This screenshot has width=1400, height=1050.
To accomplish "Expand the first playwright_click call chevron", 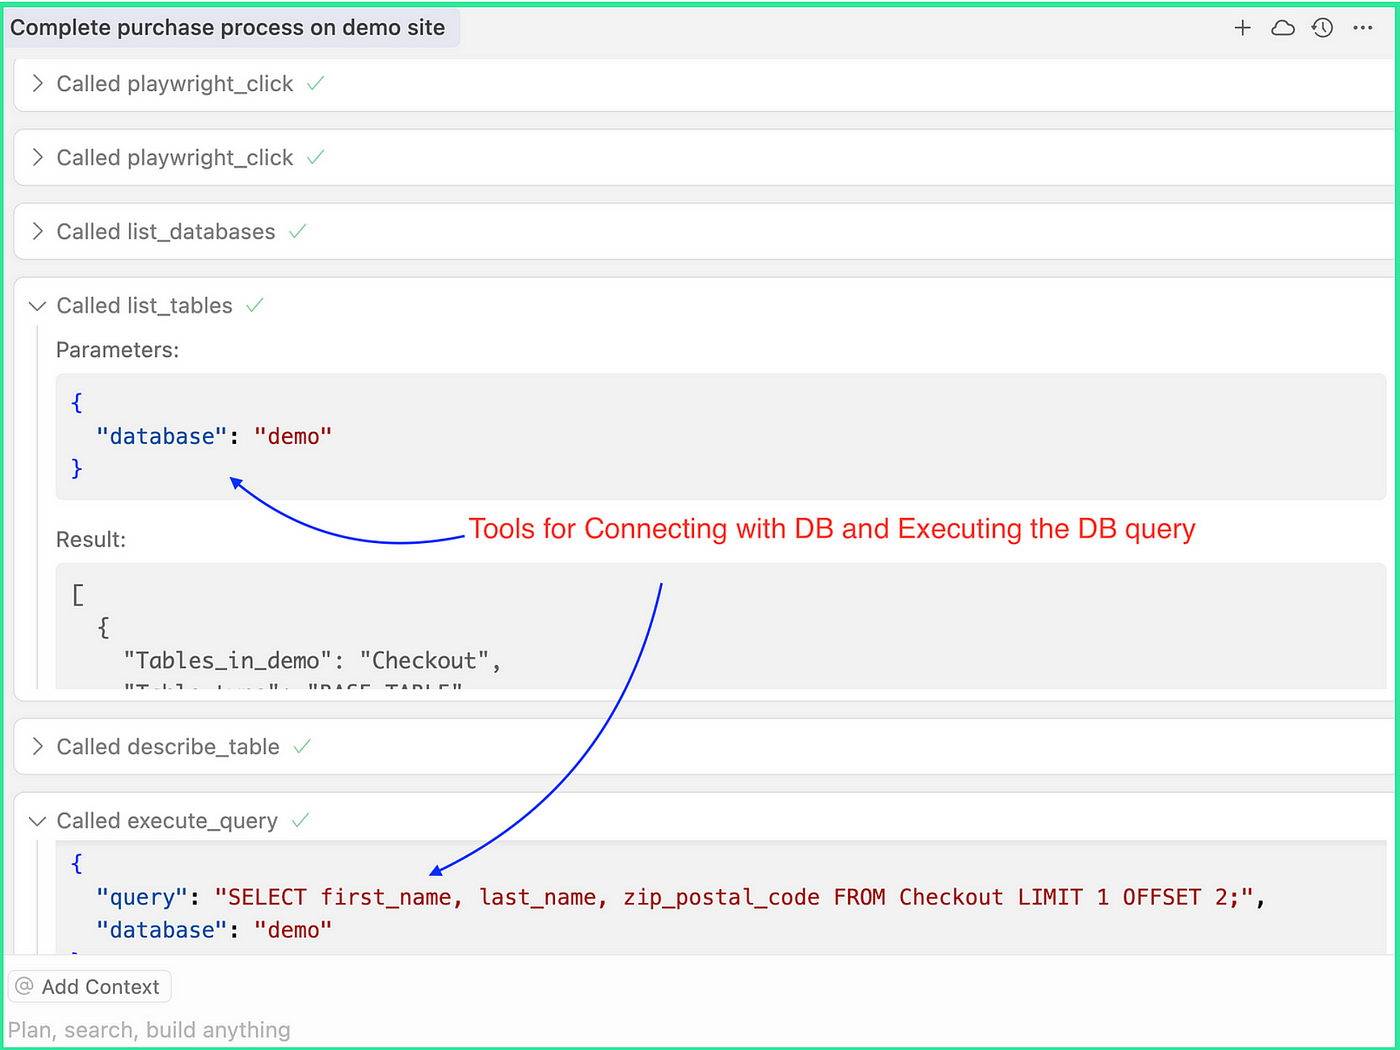I will (37, 83).
